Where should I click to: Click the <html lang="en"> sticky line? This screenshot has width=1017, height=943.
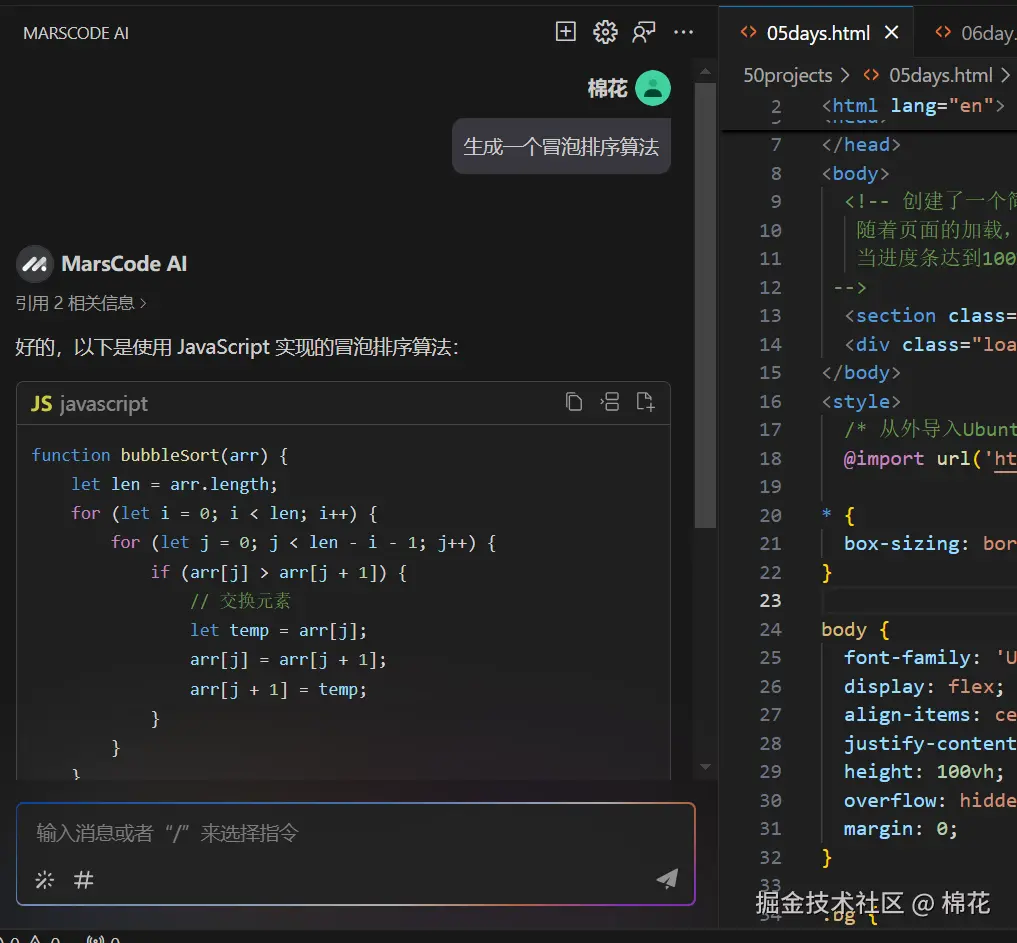(x=913, y=105)
